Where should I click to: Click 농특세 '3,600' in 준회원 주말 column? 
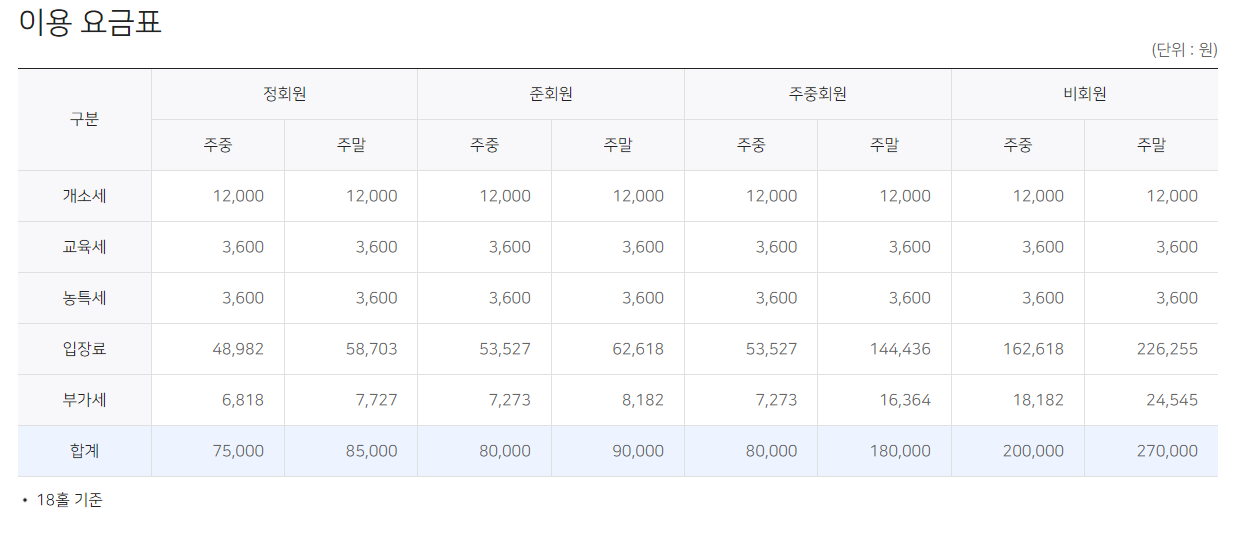point(643,298)
